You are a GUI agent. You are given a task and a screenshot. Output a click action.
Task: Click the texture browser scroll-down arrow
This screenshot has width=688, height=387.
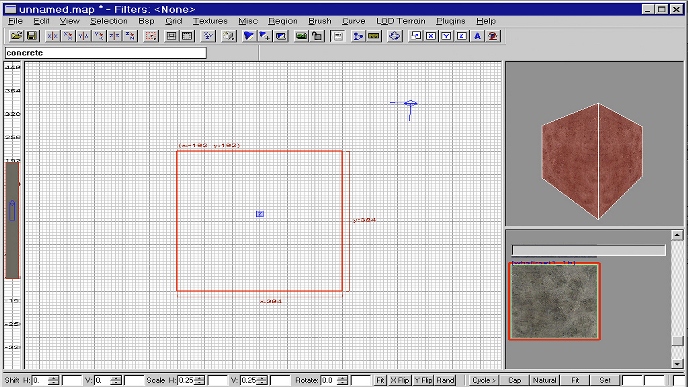pyautogui.click(x=677, y=364)
